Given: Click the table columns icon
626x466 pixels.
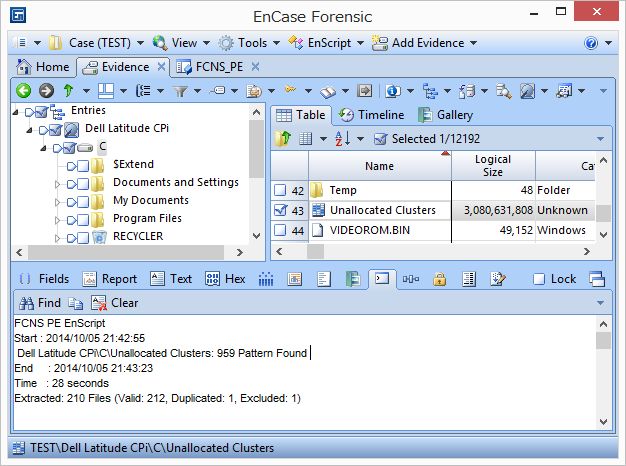Looking at the screenshot, I should click(x=305, y=139).
